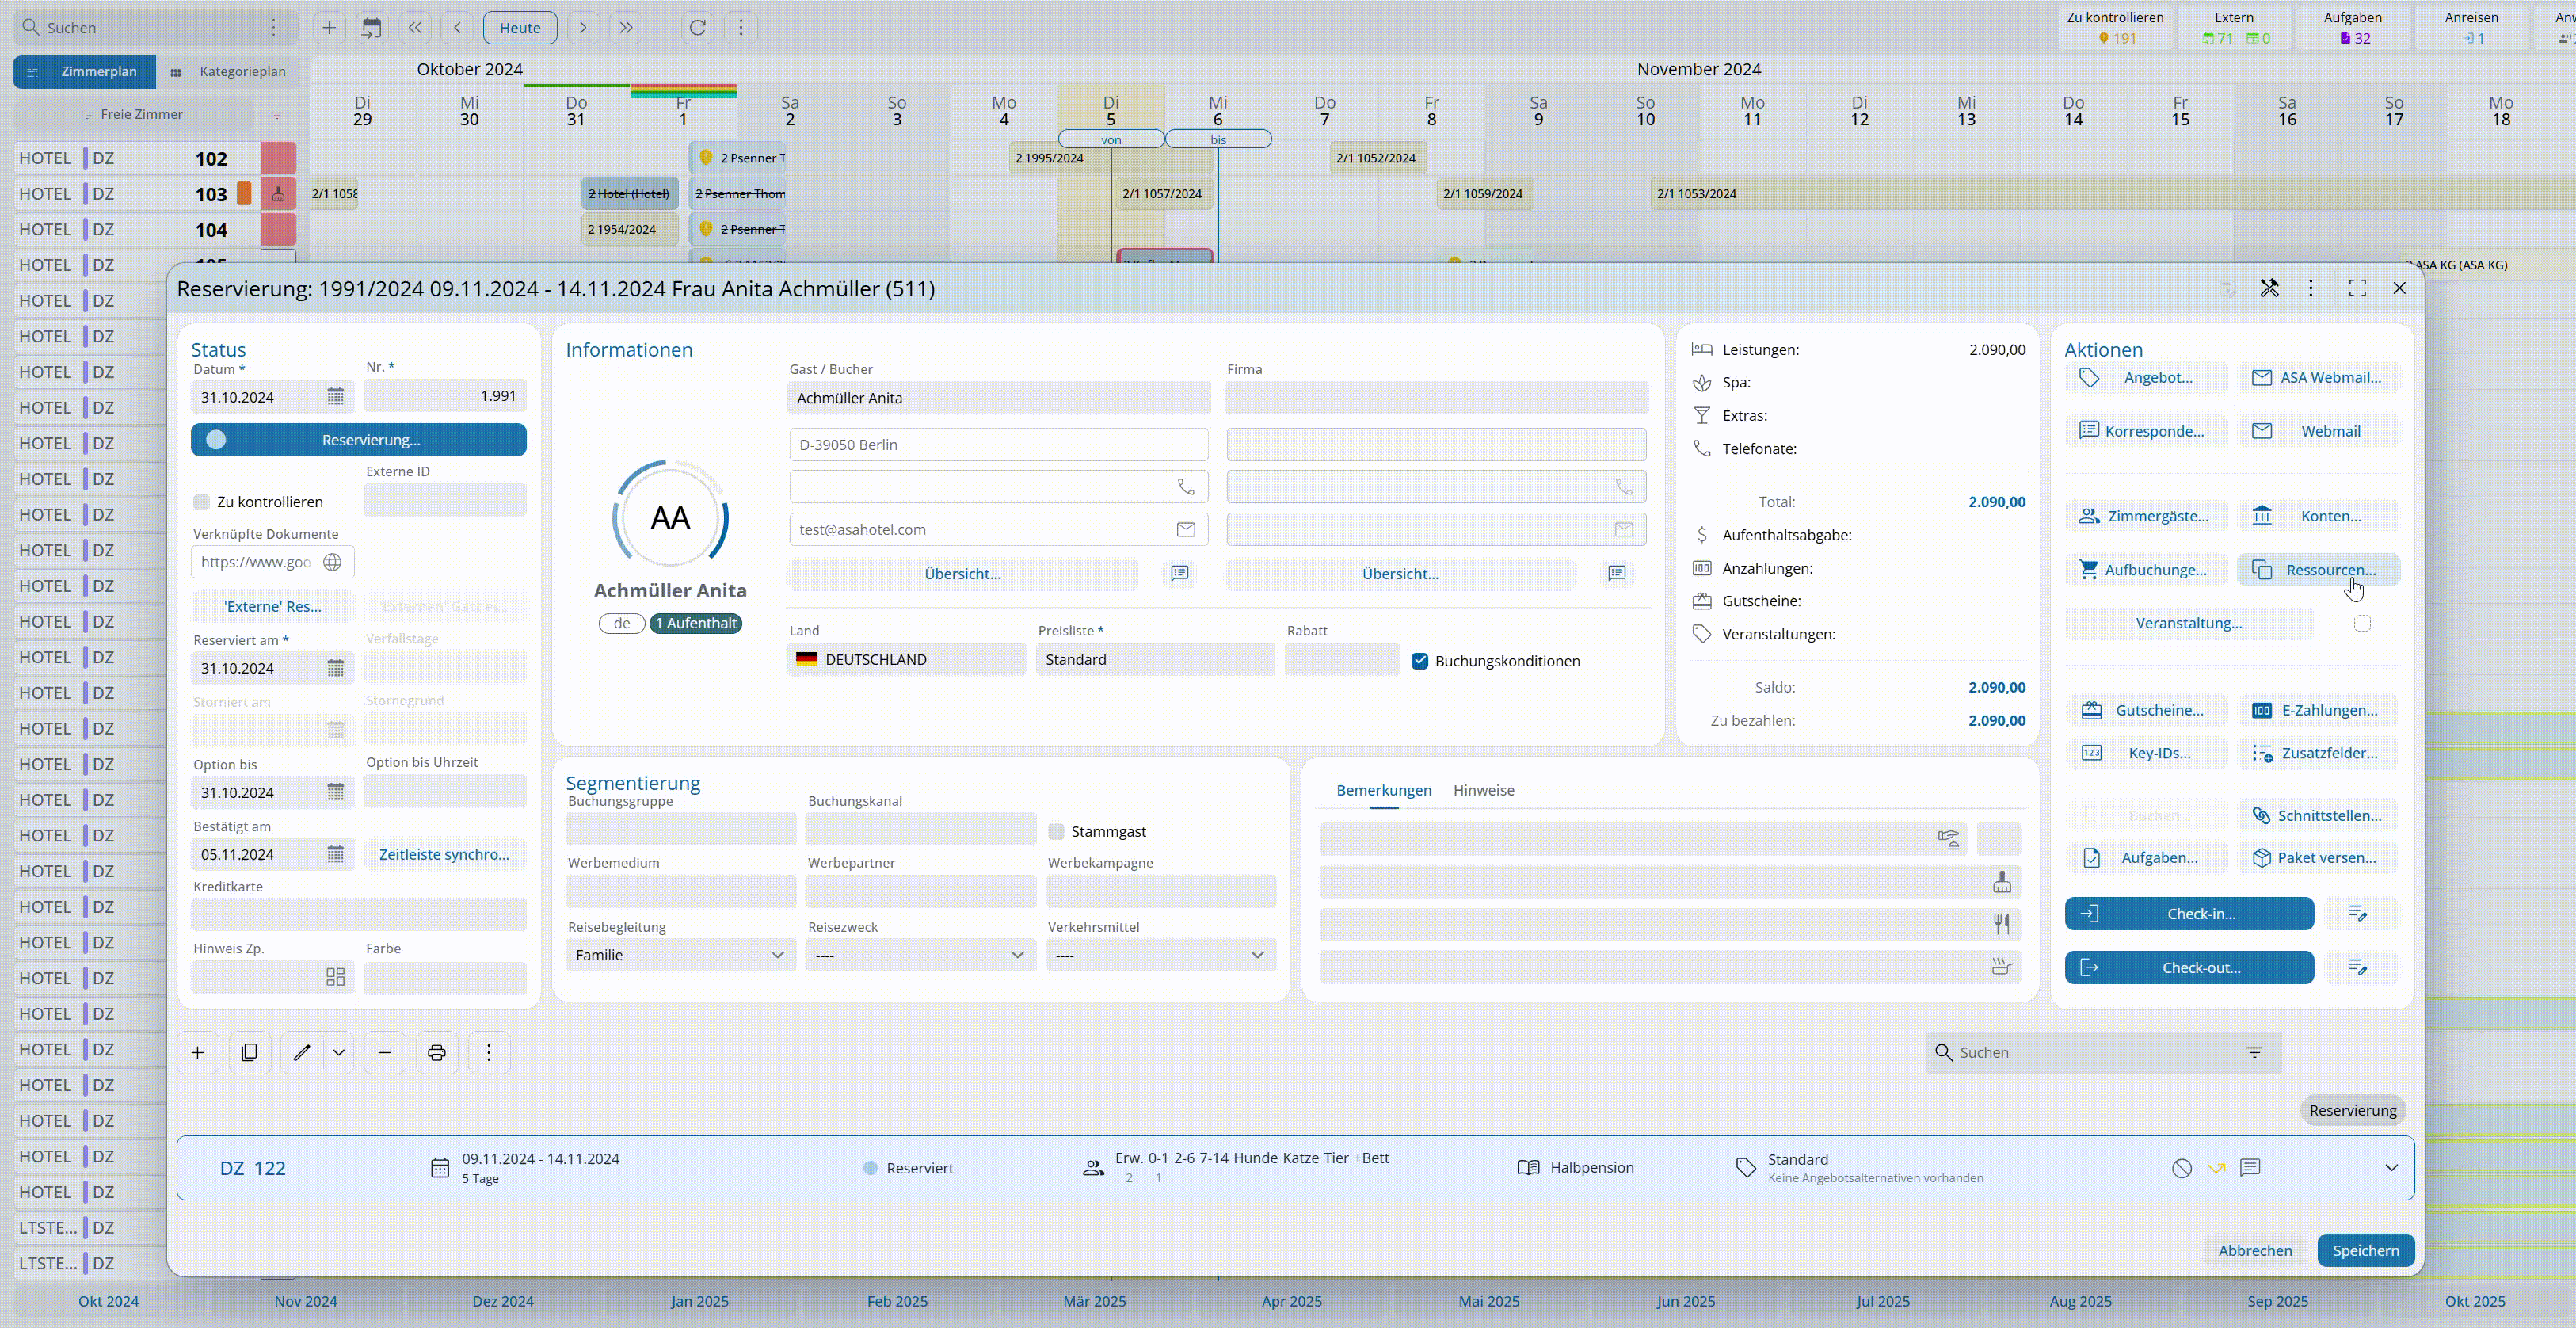Uncheck the Buchungskonditionen checkbox
This screenshot has height=1328, width=2576.
pyautogui.click(x=1419, y=661)
